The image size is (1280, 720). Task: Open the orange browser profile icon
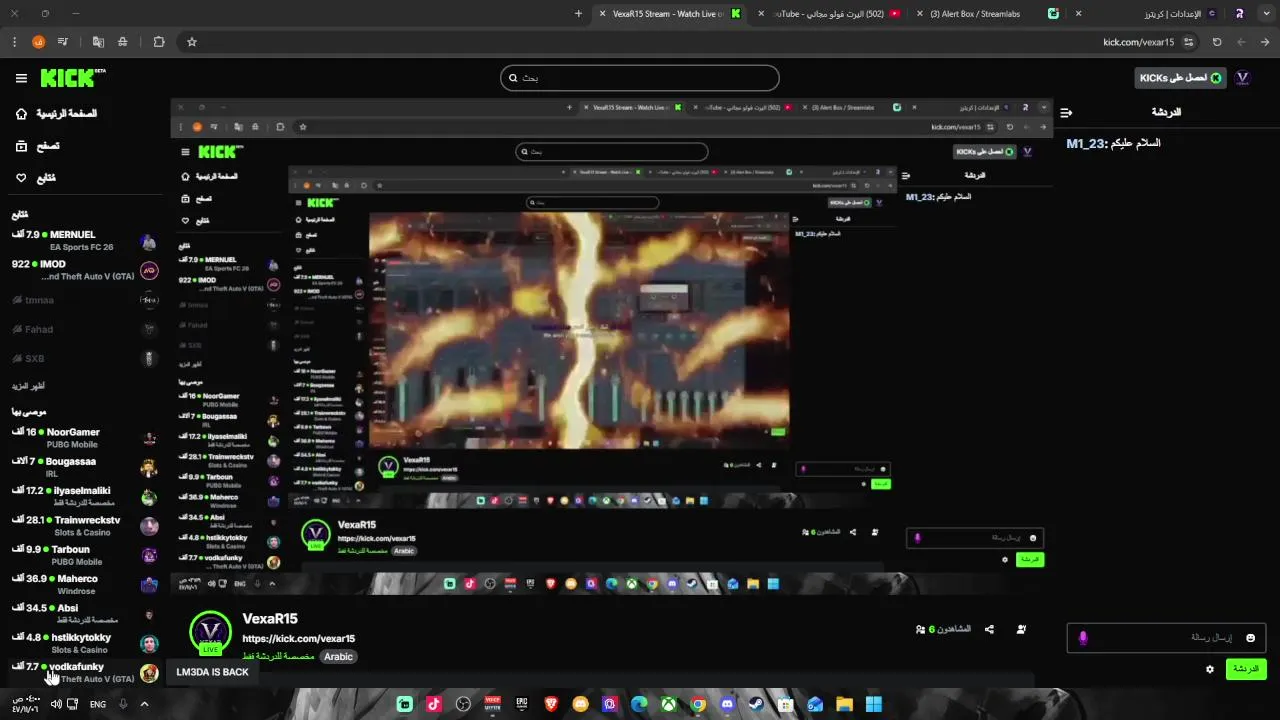[x=39, y=42]
